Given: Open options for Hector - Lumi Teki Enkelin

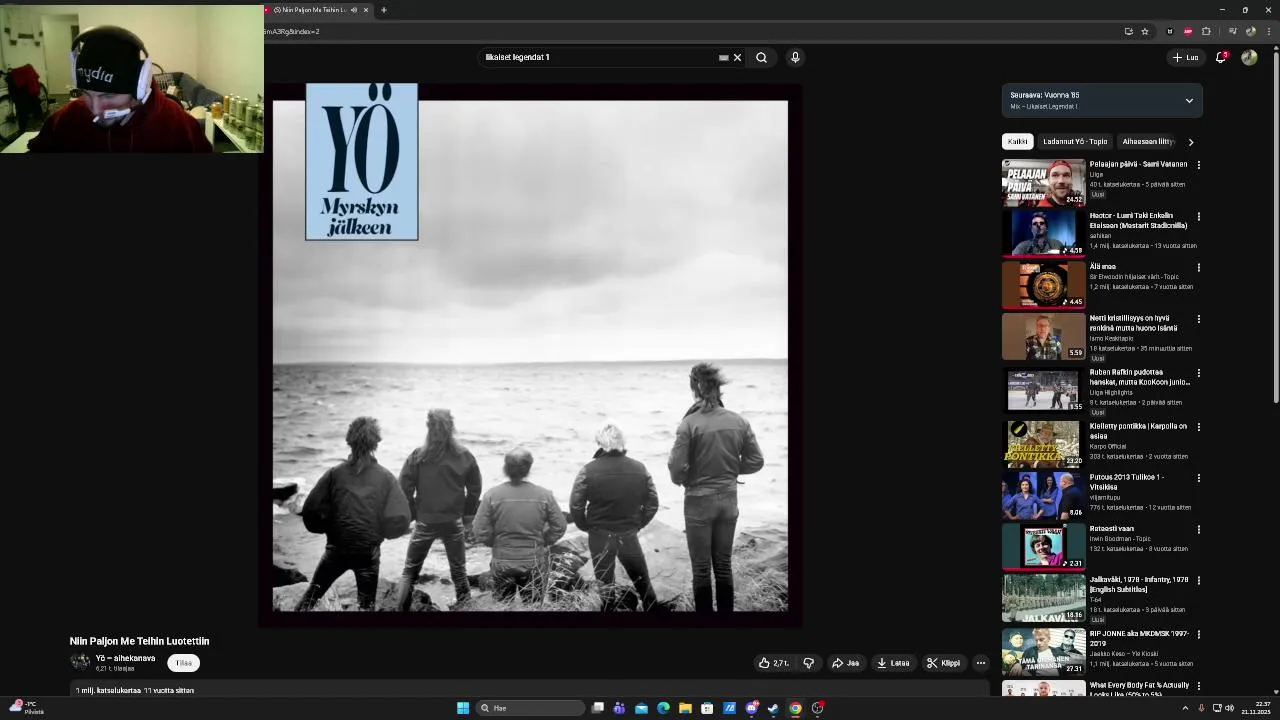Looking at the screenshot, I should [x=1199, y=216].
